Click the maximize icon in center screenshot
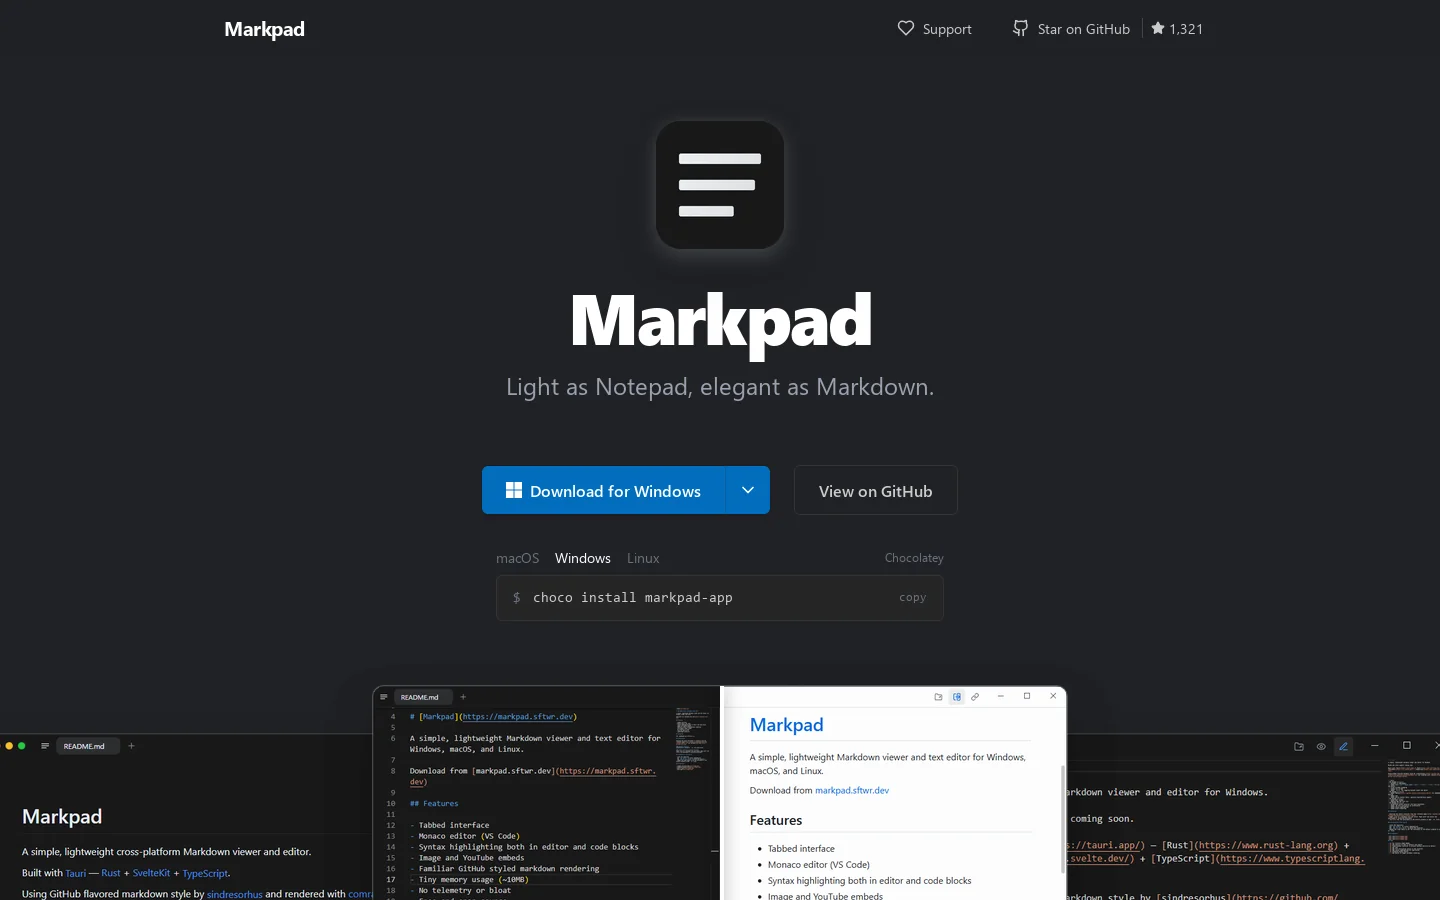The width and height of the screenshot is (1440, 900). [x=1027, y=696]
